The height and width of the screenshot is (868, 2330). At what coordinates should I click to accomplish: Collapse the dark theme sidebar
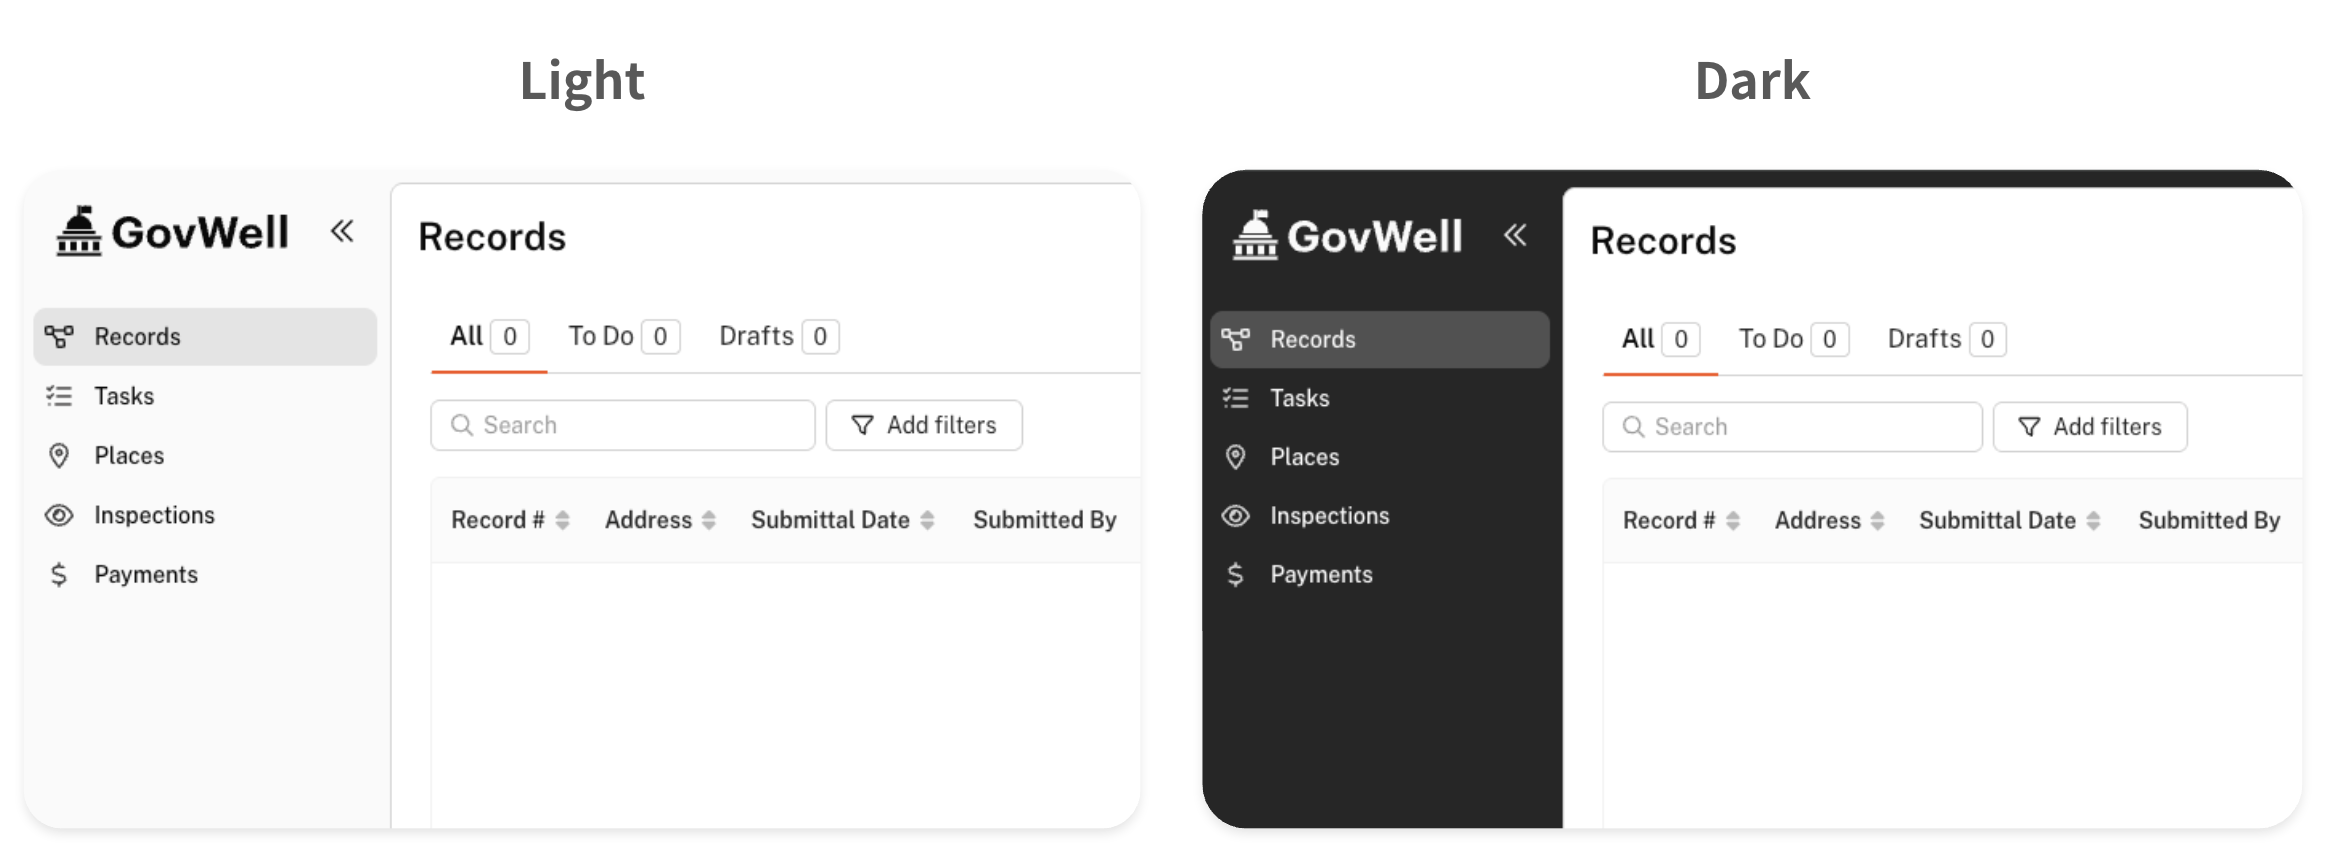coord(1515,235)
